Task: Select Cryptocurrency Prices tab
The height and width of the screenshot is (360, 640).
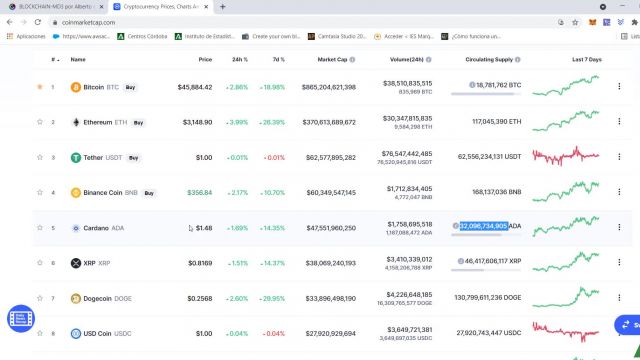Action: coord(159,7)
